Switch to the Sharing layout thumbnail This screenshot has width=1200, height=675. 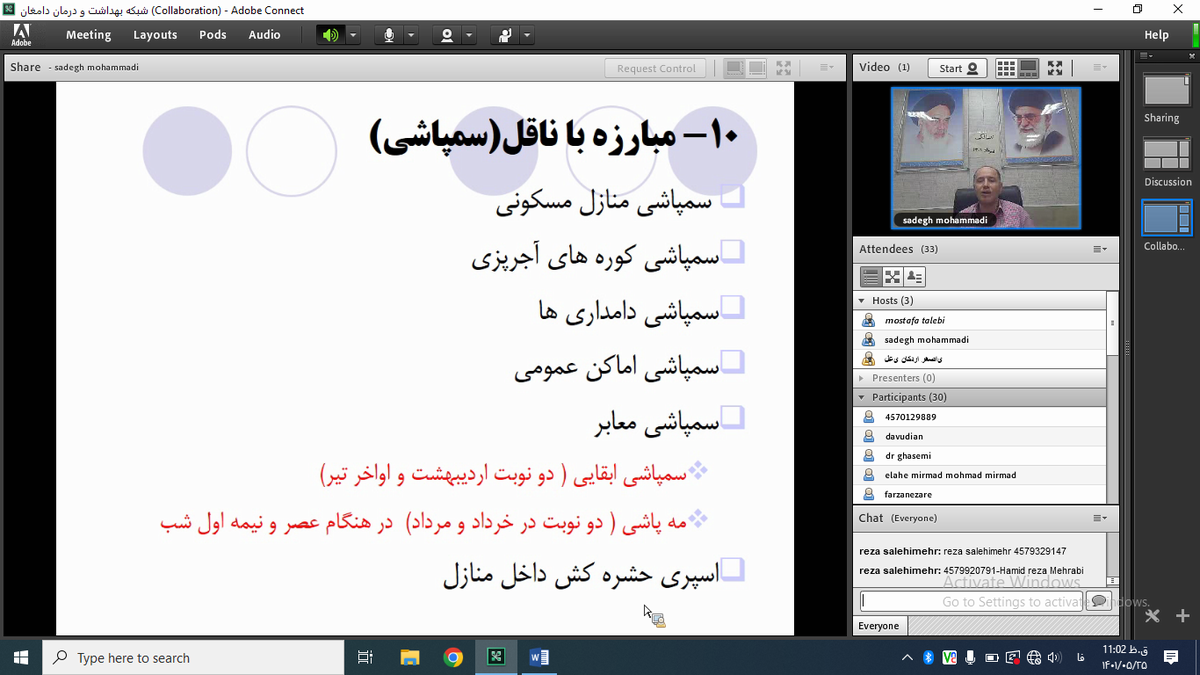[1166, 91]
